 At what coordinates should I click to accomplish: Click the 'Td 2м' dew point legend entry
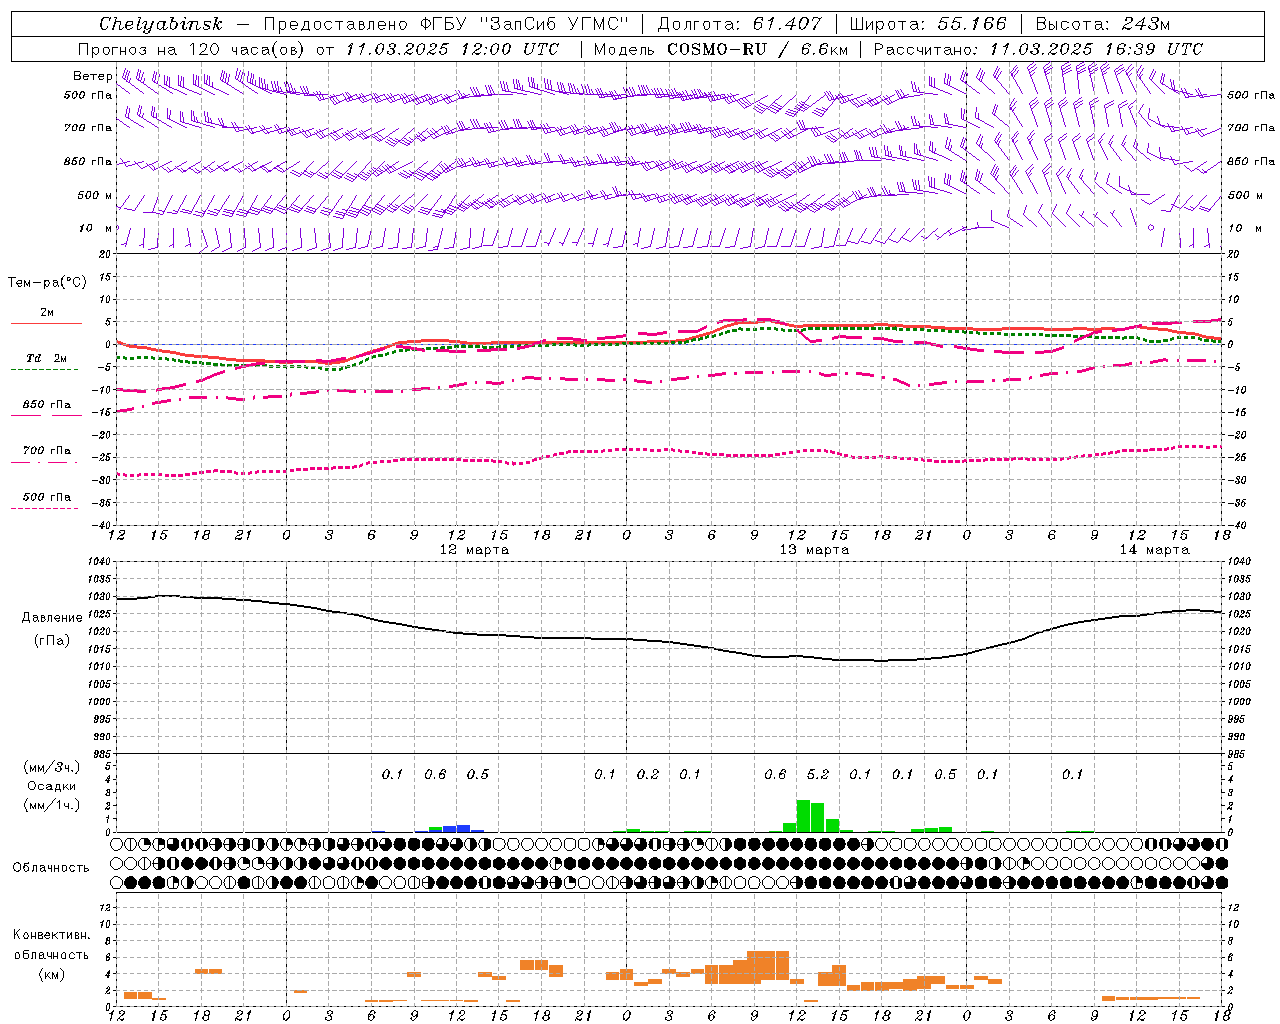click(47, 358)
